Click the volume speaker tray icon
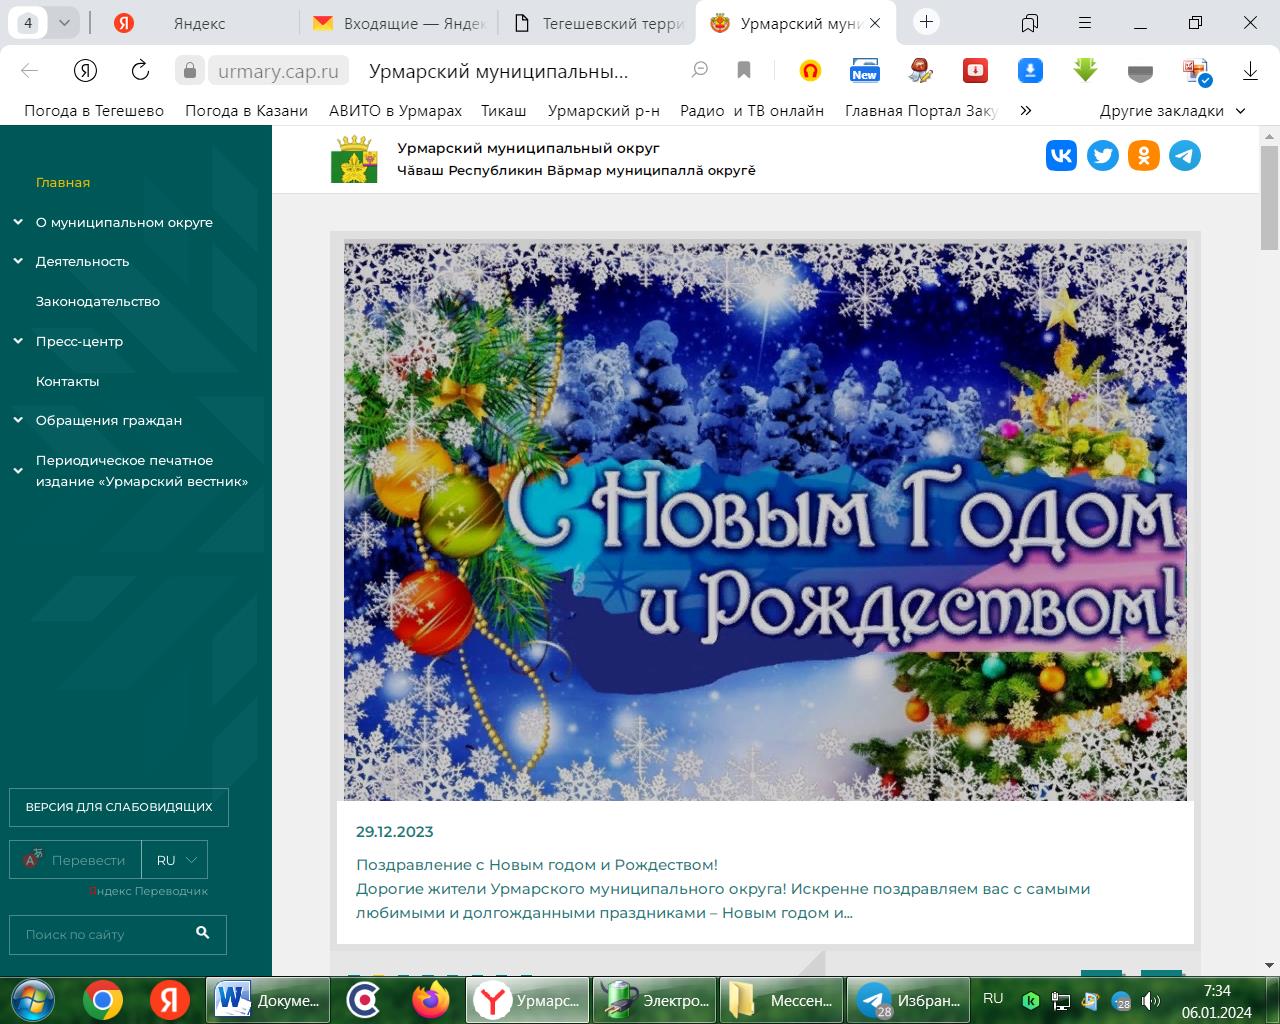 (1150, 1001)
